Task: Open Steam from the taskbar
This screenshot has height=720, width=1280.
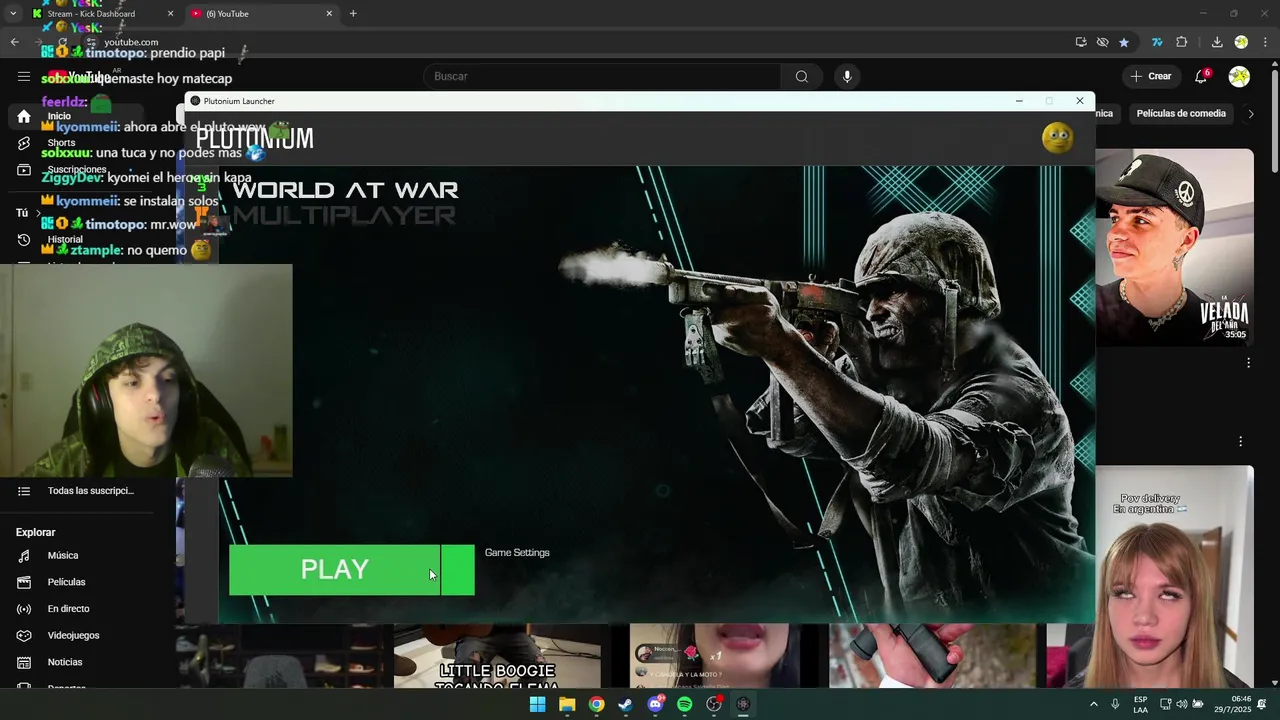Action: pyautogui.click(x=626, y=705)
